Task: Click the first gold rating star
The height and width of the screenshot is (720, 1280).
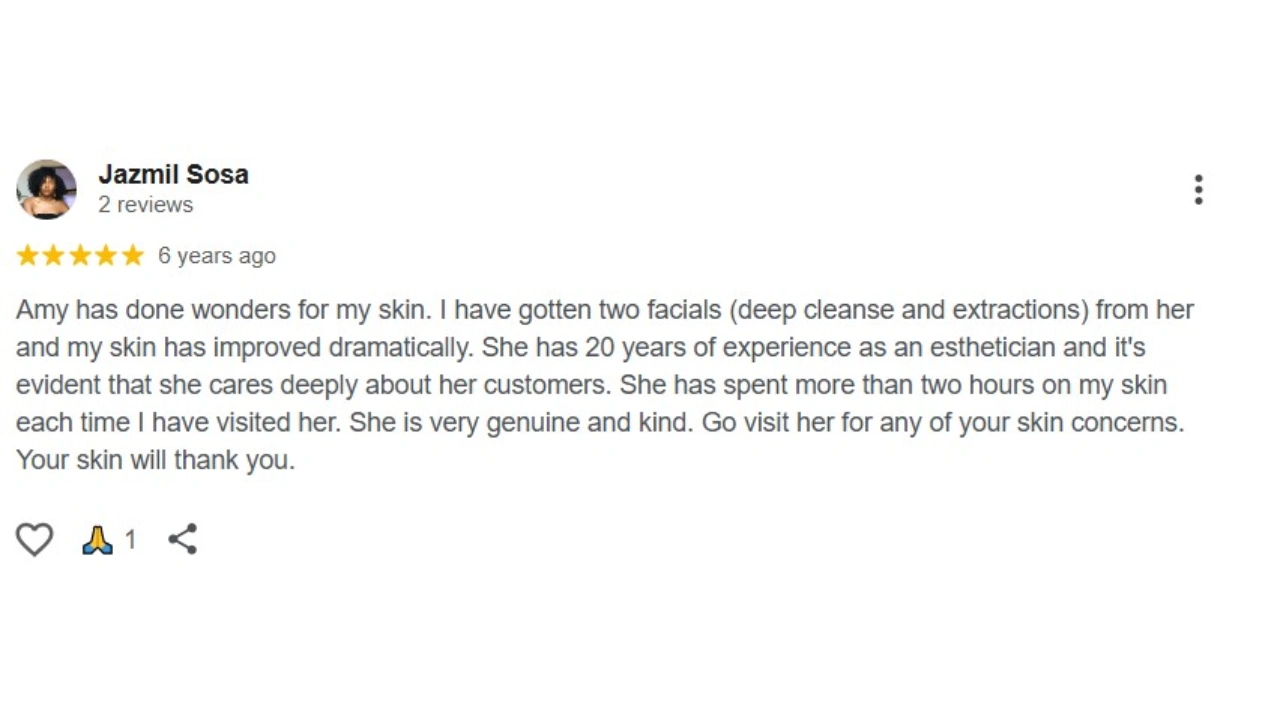Action: pyautogui.click(x=28, y=256)
